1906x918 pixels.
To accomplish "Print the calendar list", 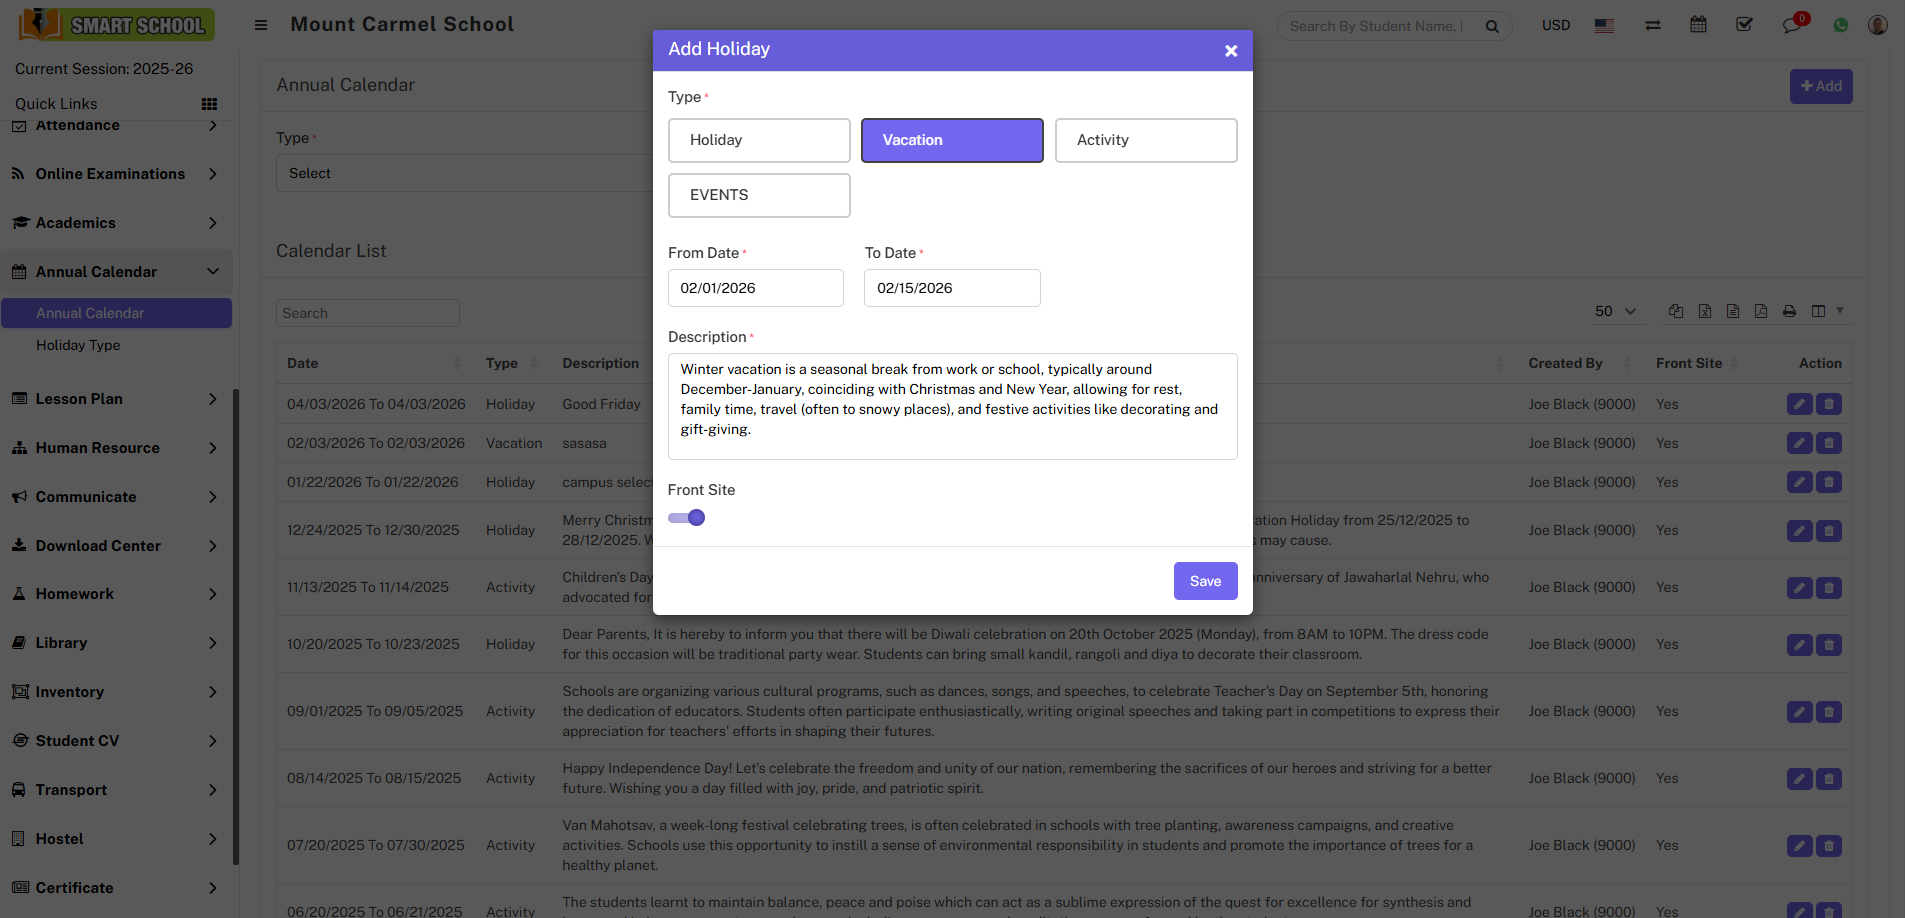I will click(1789, 311).
